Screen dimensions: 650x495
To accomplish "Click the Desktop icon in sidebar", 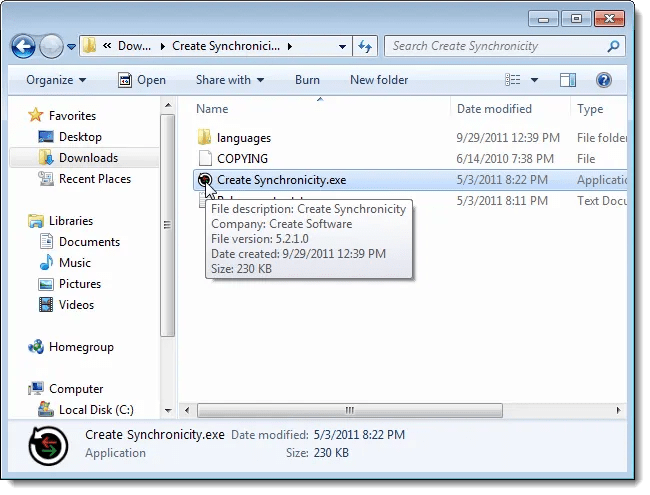I will 46,136.
